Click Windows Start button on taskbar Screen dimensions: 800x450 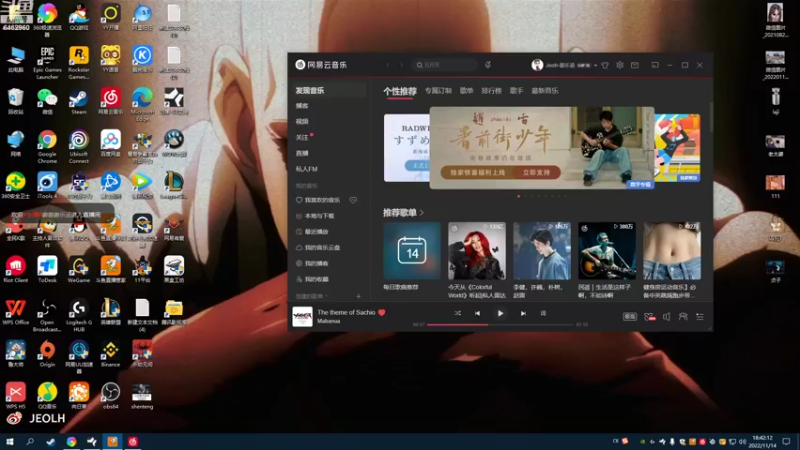9,442
